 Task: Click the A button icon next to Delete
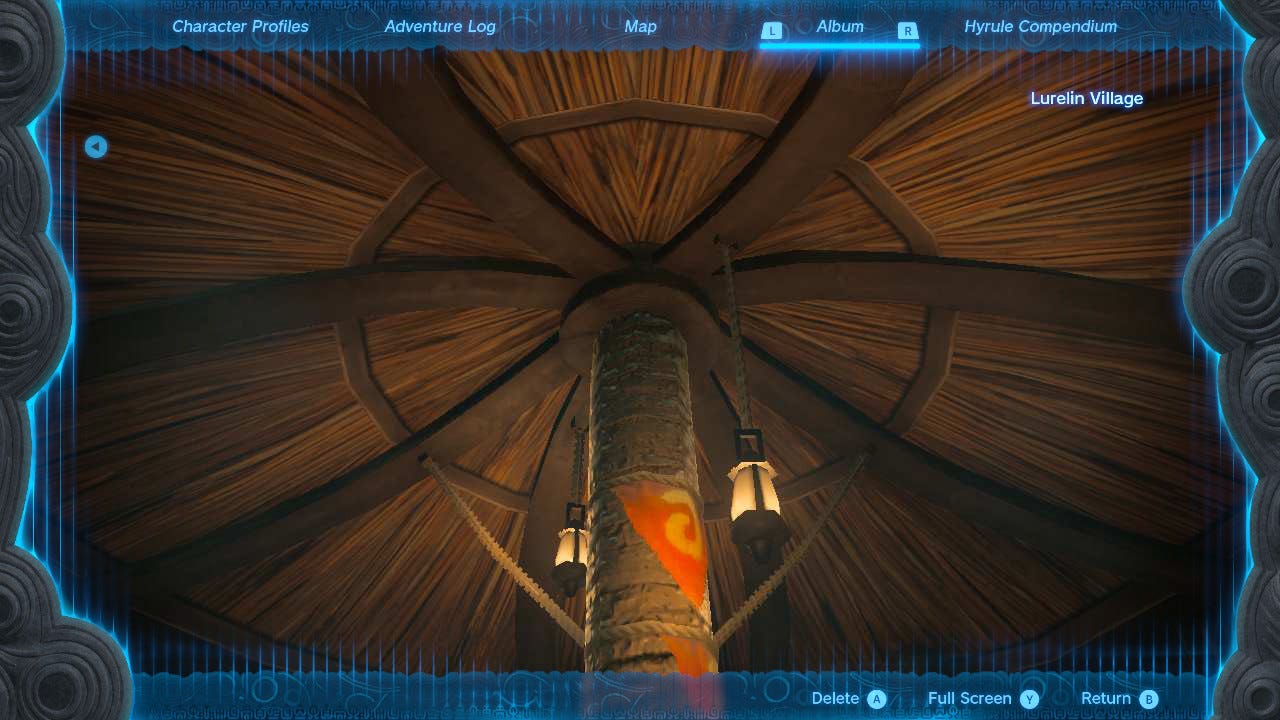[x=877, y=699]
